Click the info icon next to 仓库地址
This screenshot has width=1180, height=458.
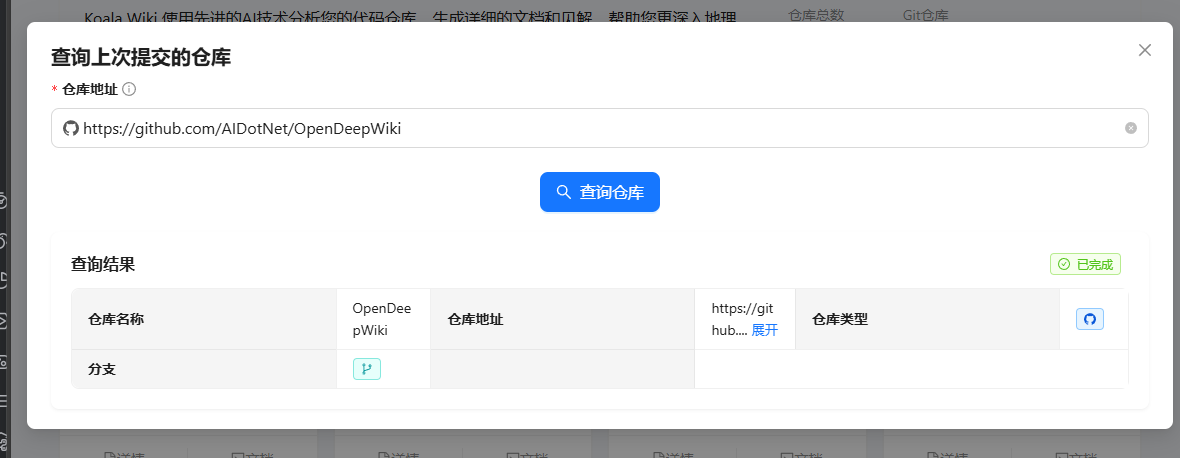129,89
